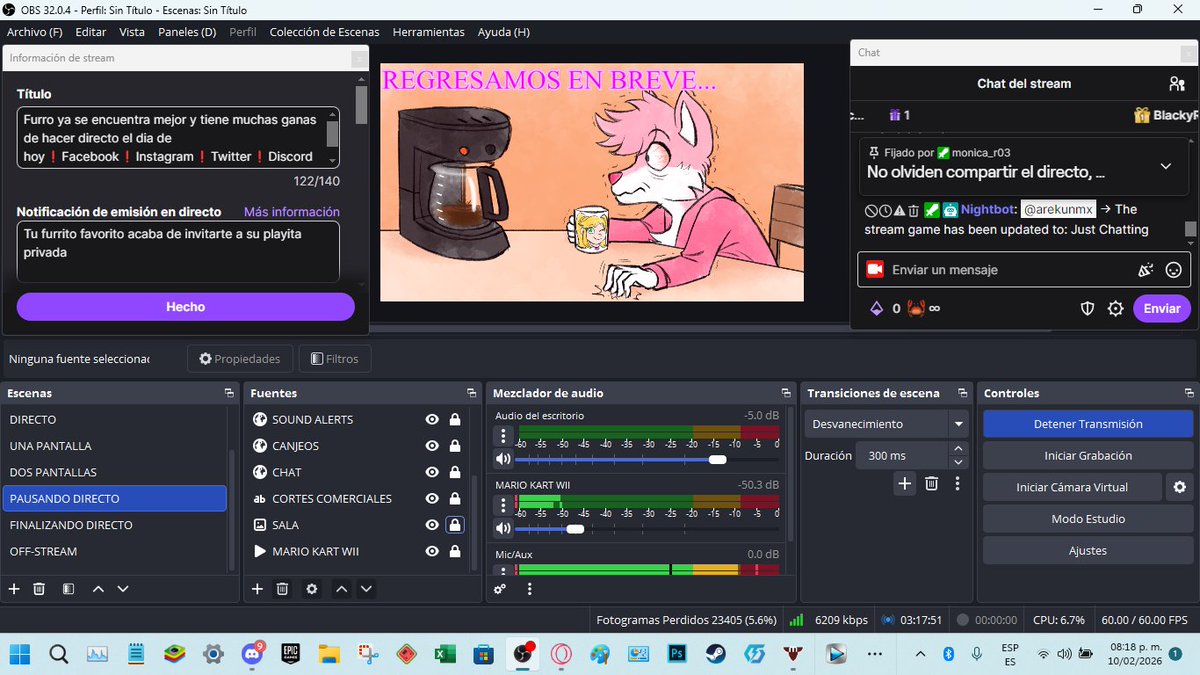Screen dimensions: 1200x675
Task: Open scene filters icon in Escenas panel
Action: click(x=68, y=589)
